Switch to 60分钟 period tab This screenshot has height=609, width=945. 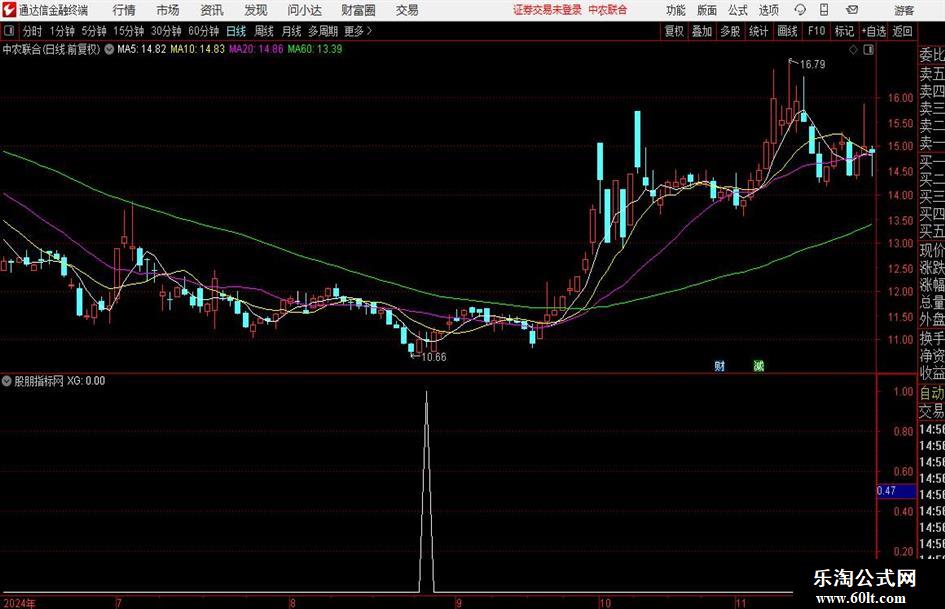pyautogui.click(x=204, y=31)
